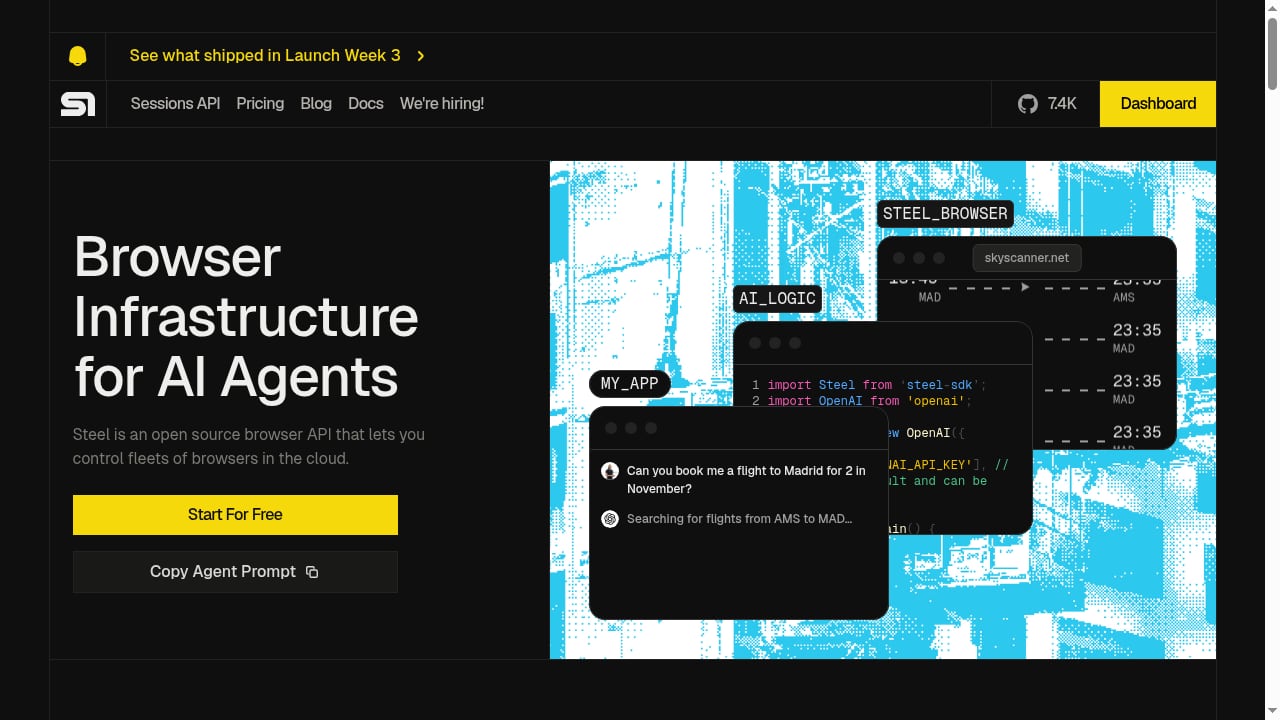This screenshot has height=720, width=1280.
Task: Click the OpenAI icon beside Searching for flights
Action: (610, 519)
